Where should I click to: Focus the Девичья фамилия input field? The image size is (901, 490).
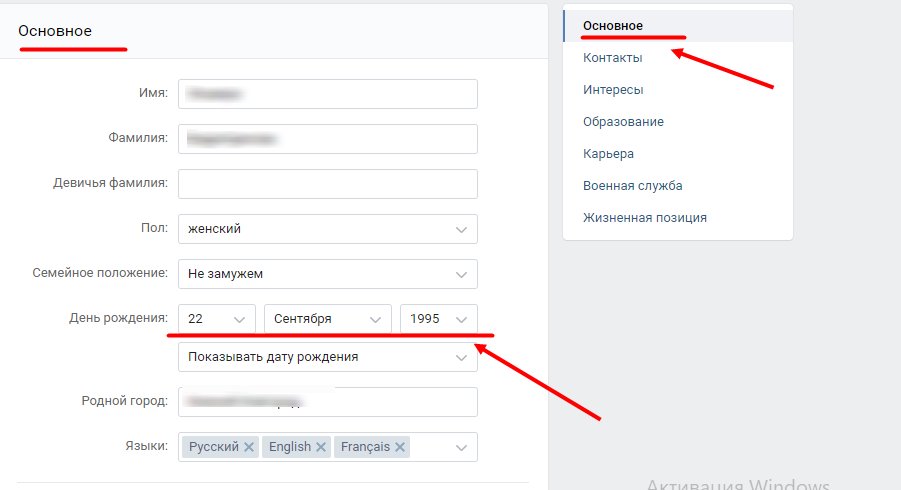tap(327, 184)
